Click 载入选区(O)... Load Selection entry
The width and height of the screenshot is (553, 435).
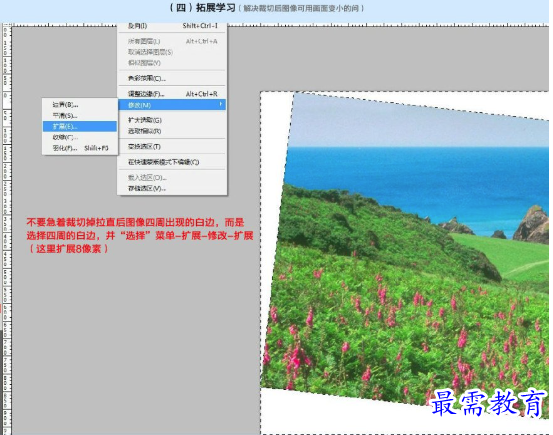pos(172,177)
